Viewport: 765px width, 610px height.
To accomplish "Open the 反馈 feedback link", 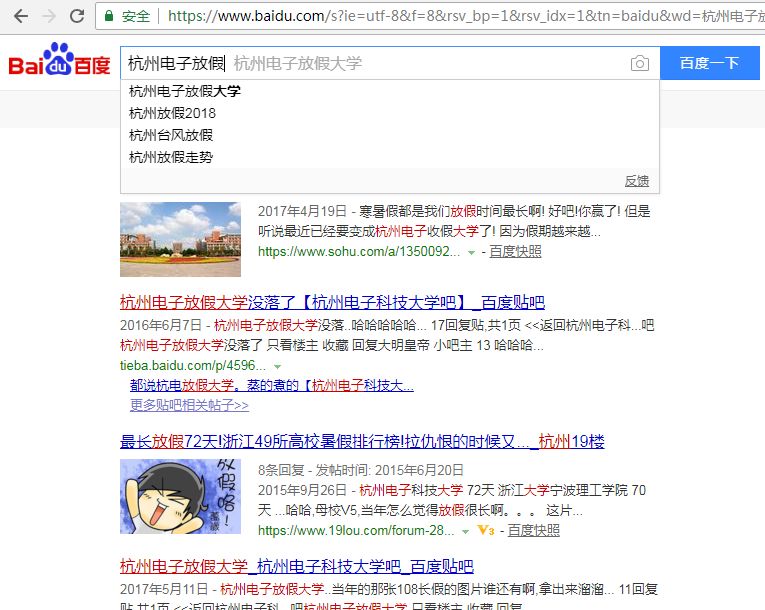I will [637, 181].
